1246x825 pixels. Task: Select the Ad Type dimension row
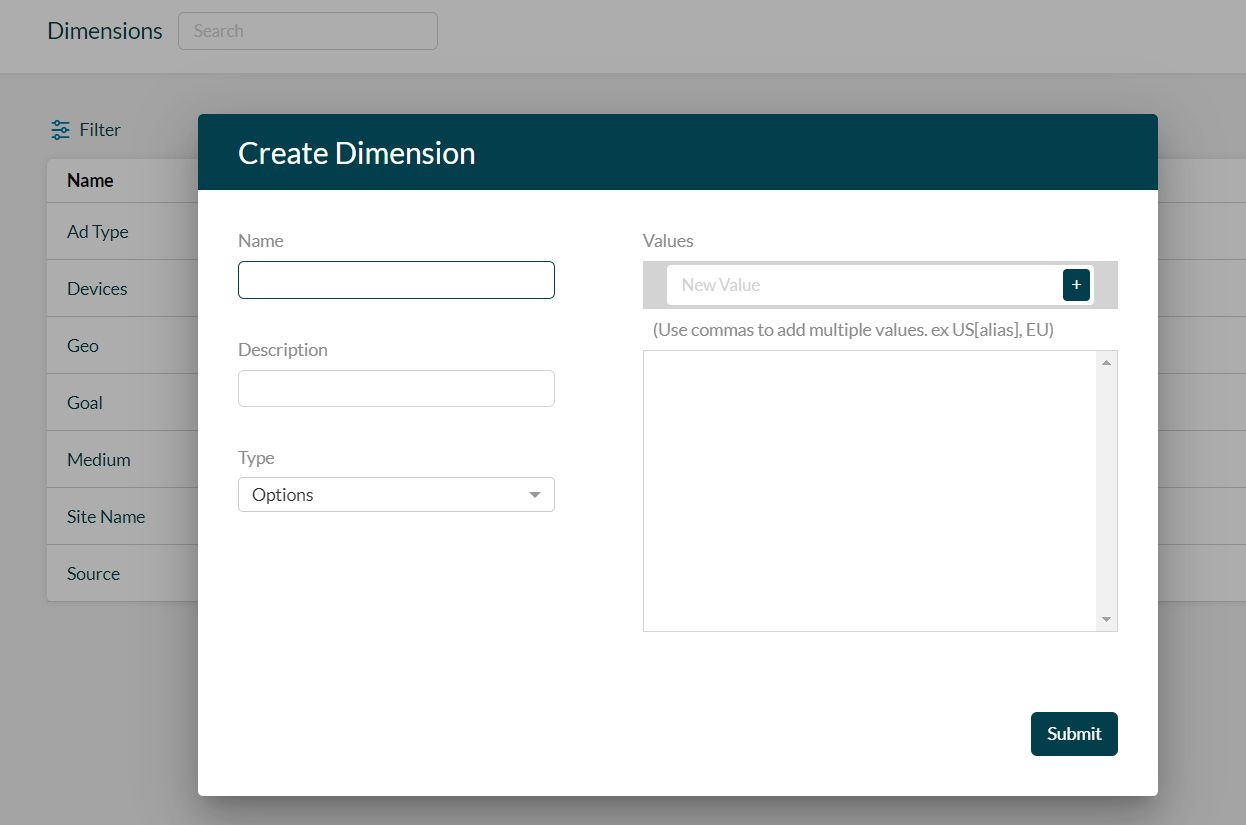[97, 231]
